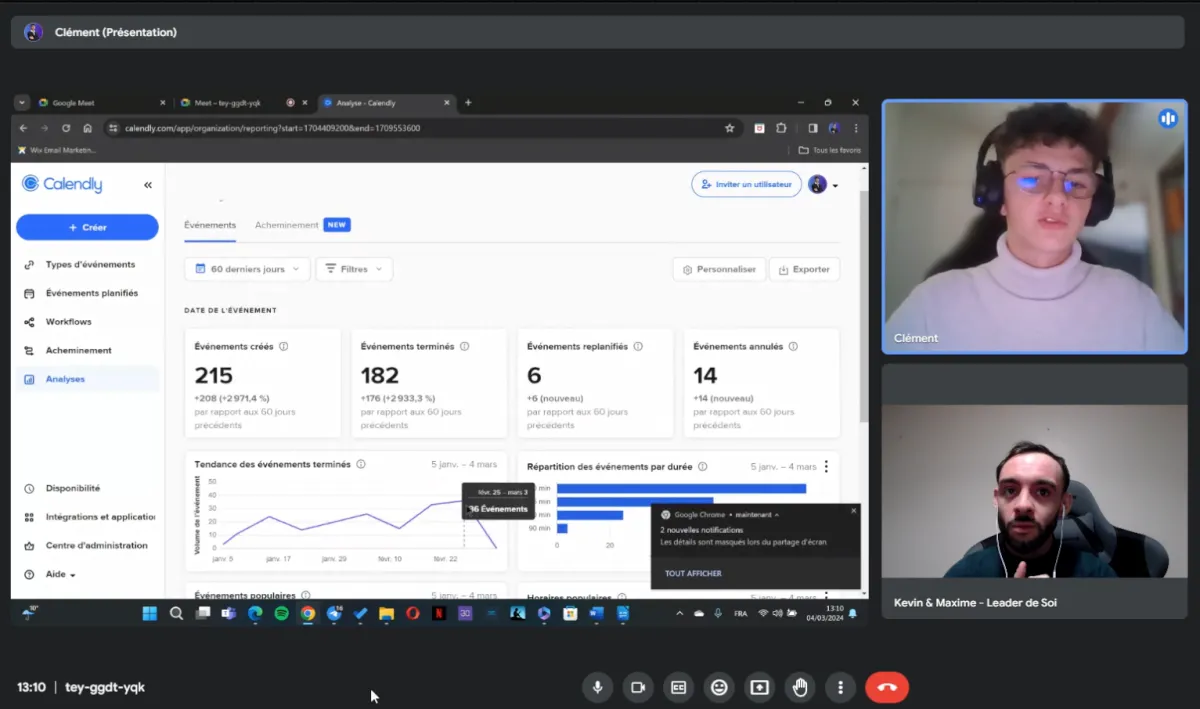
Task: Click the Calendly page vertical scrollbar
Action: pos(863,300)
